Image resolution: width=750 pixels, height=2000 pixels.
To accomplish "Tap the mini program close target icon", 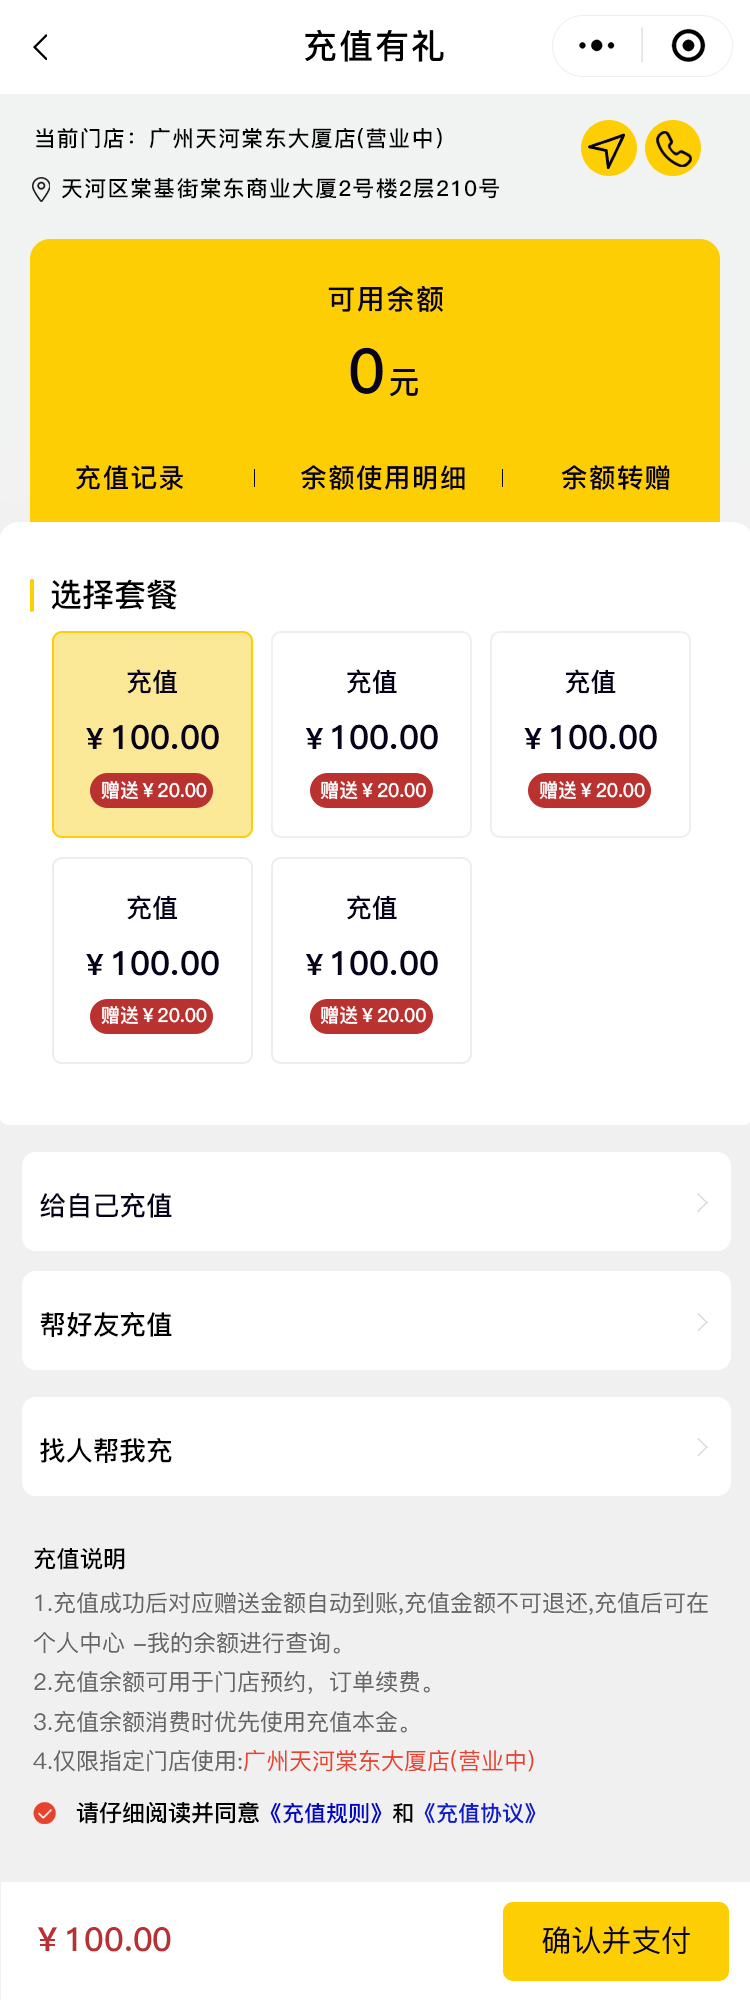I will tap(688, 46).
